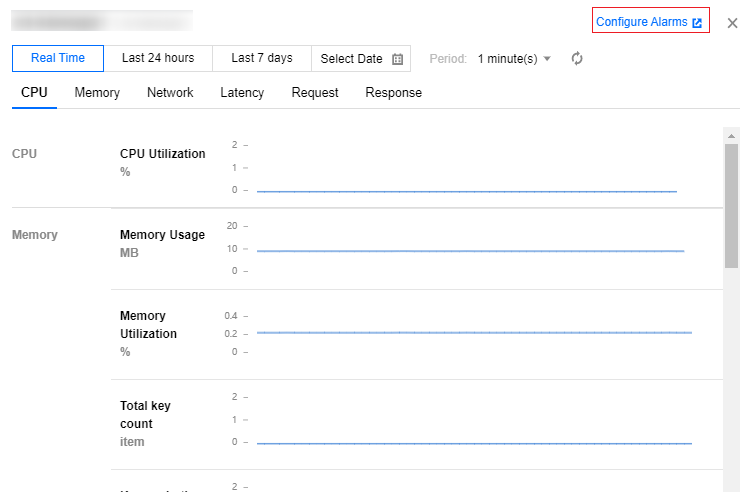The image size is (751, 492).
Task: Click the vertical scrollbar thumb
Action: pyautogui.click(x=731, y=205)
